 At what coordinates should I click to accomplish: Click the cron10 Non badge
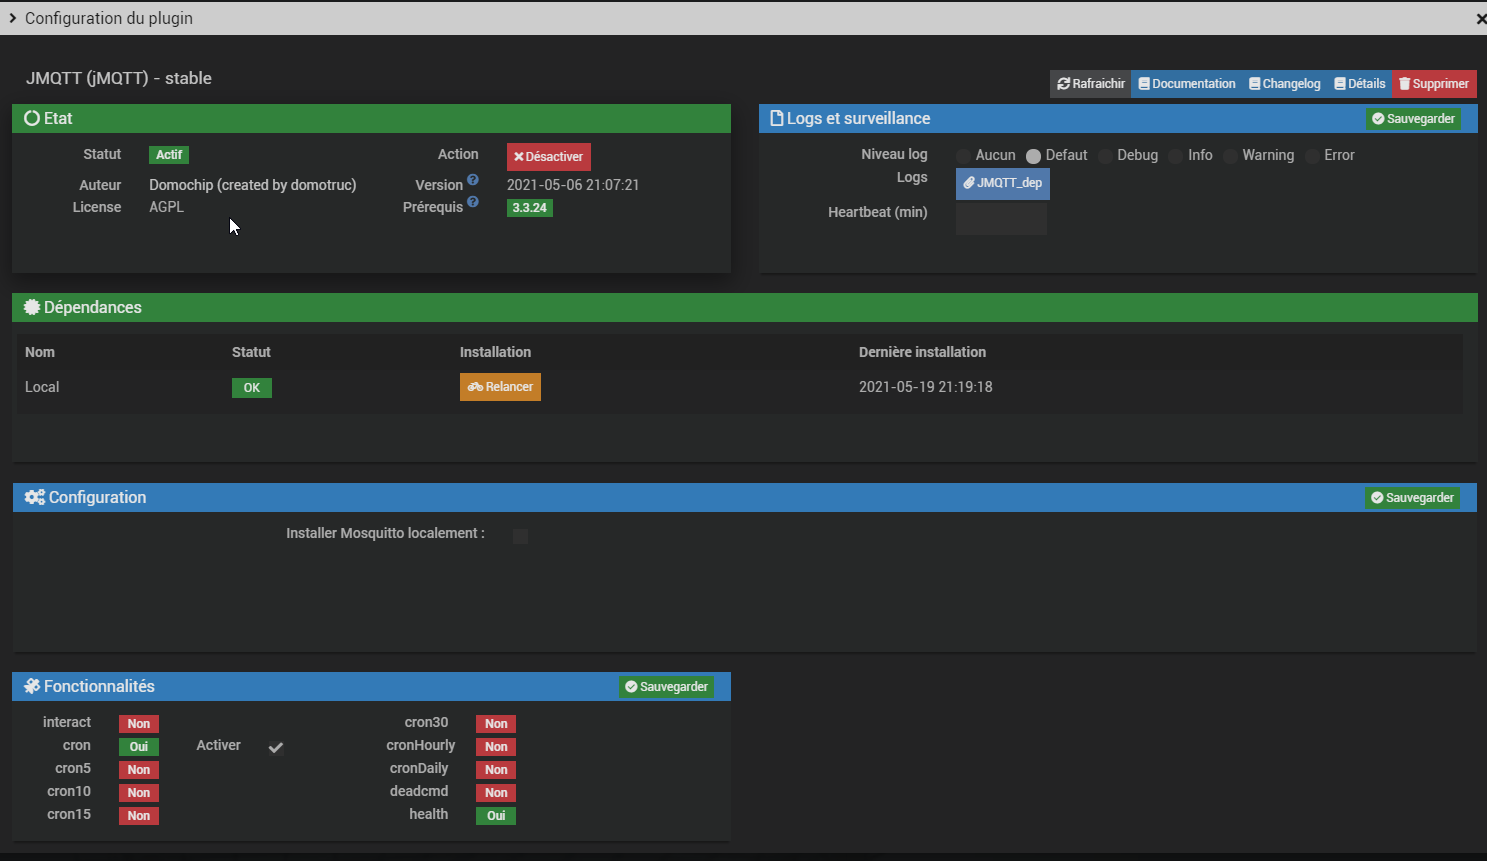click(139, 793)
